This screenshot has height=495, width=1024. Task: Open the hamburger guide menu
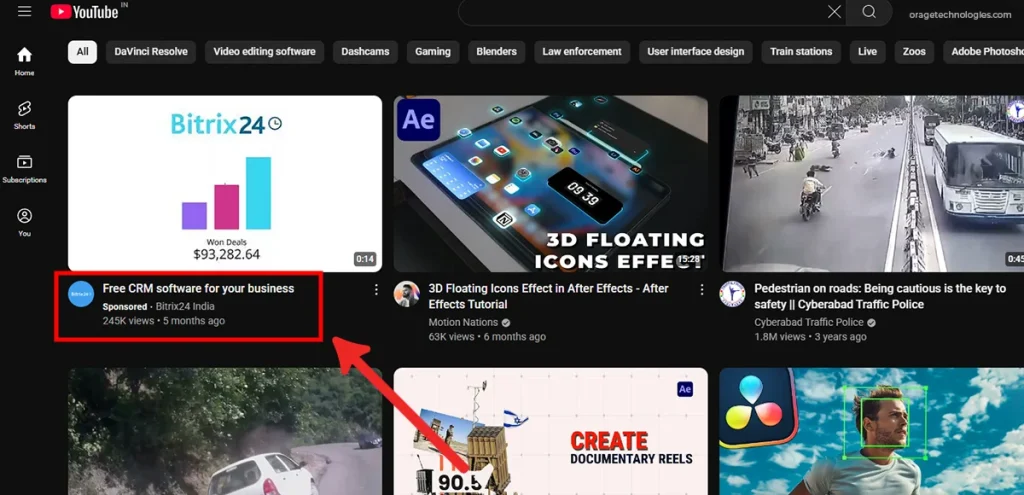[x=25, y=11]
